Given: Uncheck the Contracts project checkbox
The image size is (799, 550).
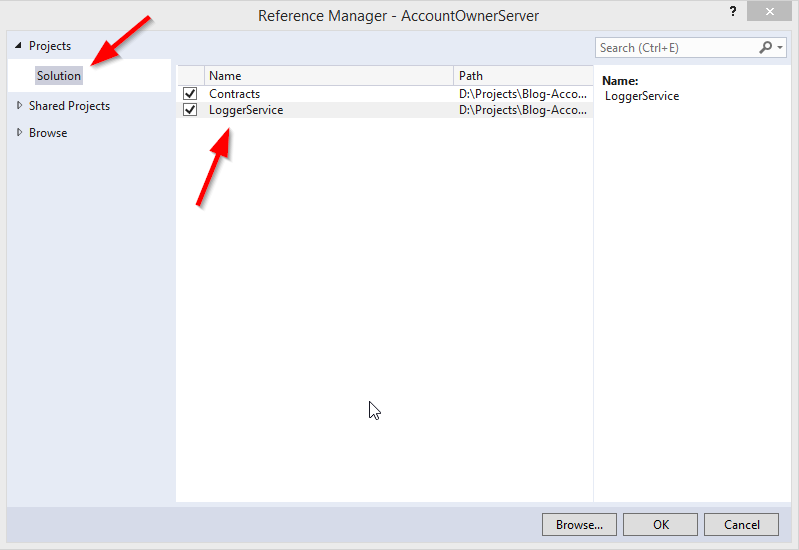Looking at the screenshot, I should click(x=190, y=94).
